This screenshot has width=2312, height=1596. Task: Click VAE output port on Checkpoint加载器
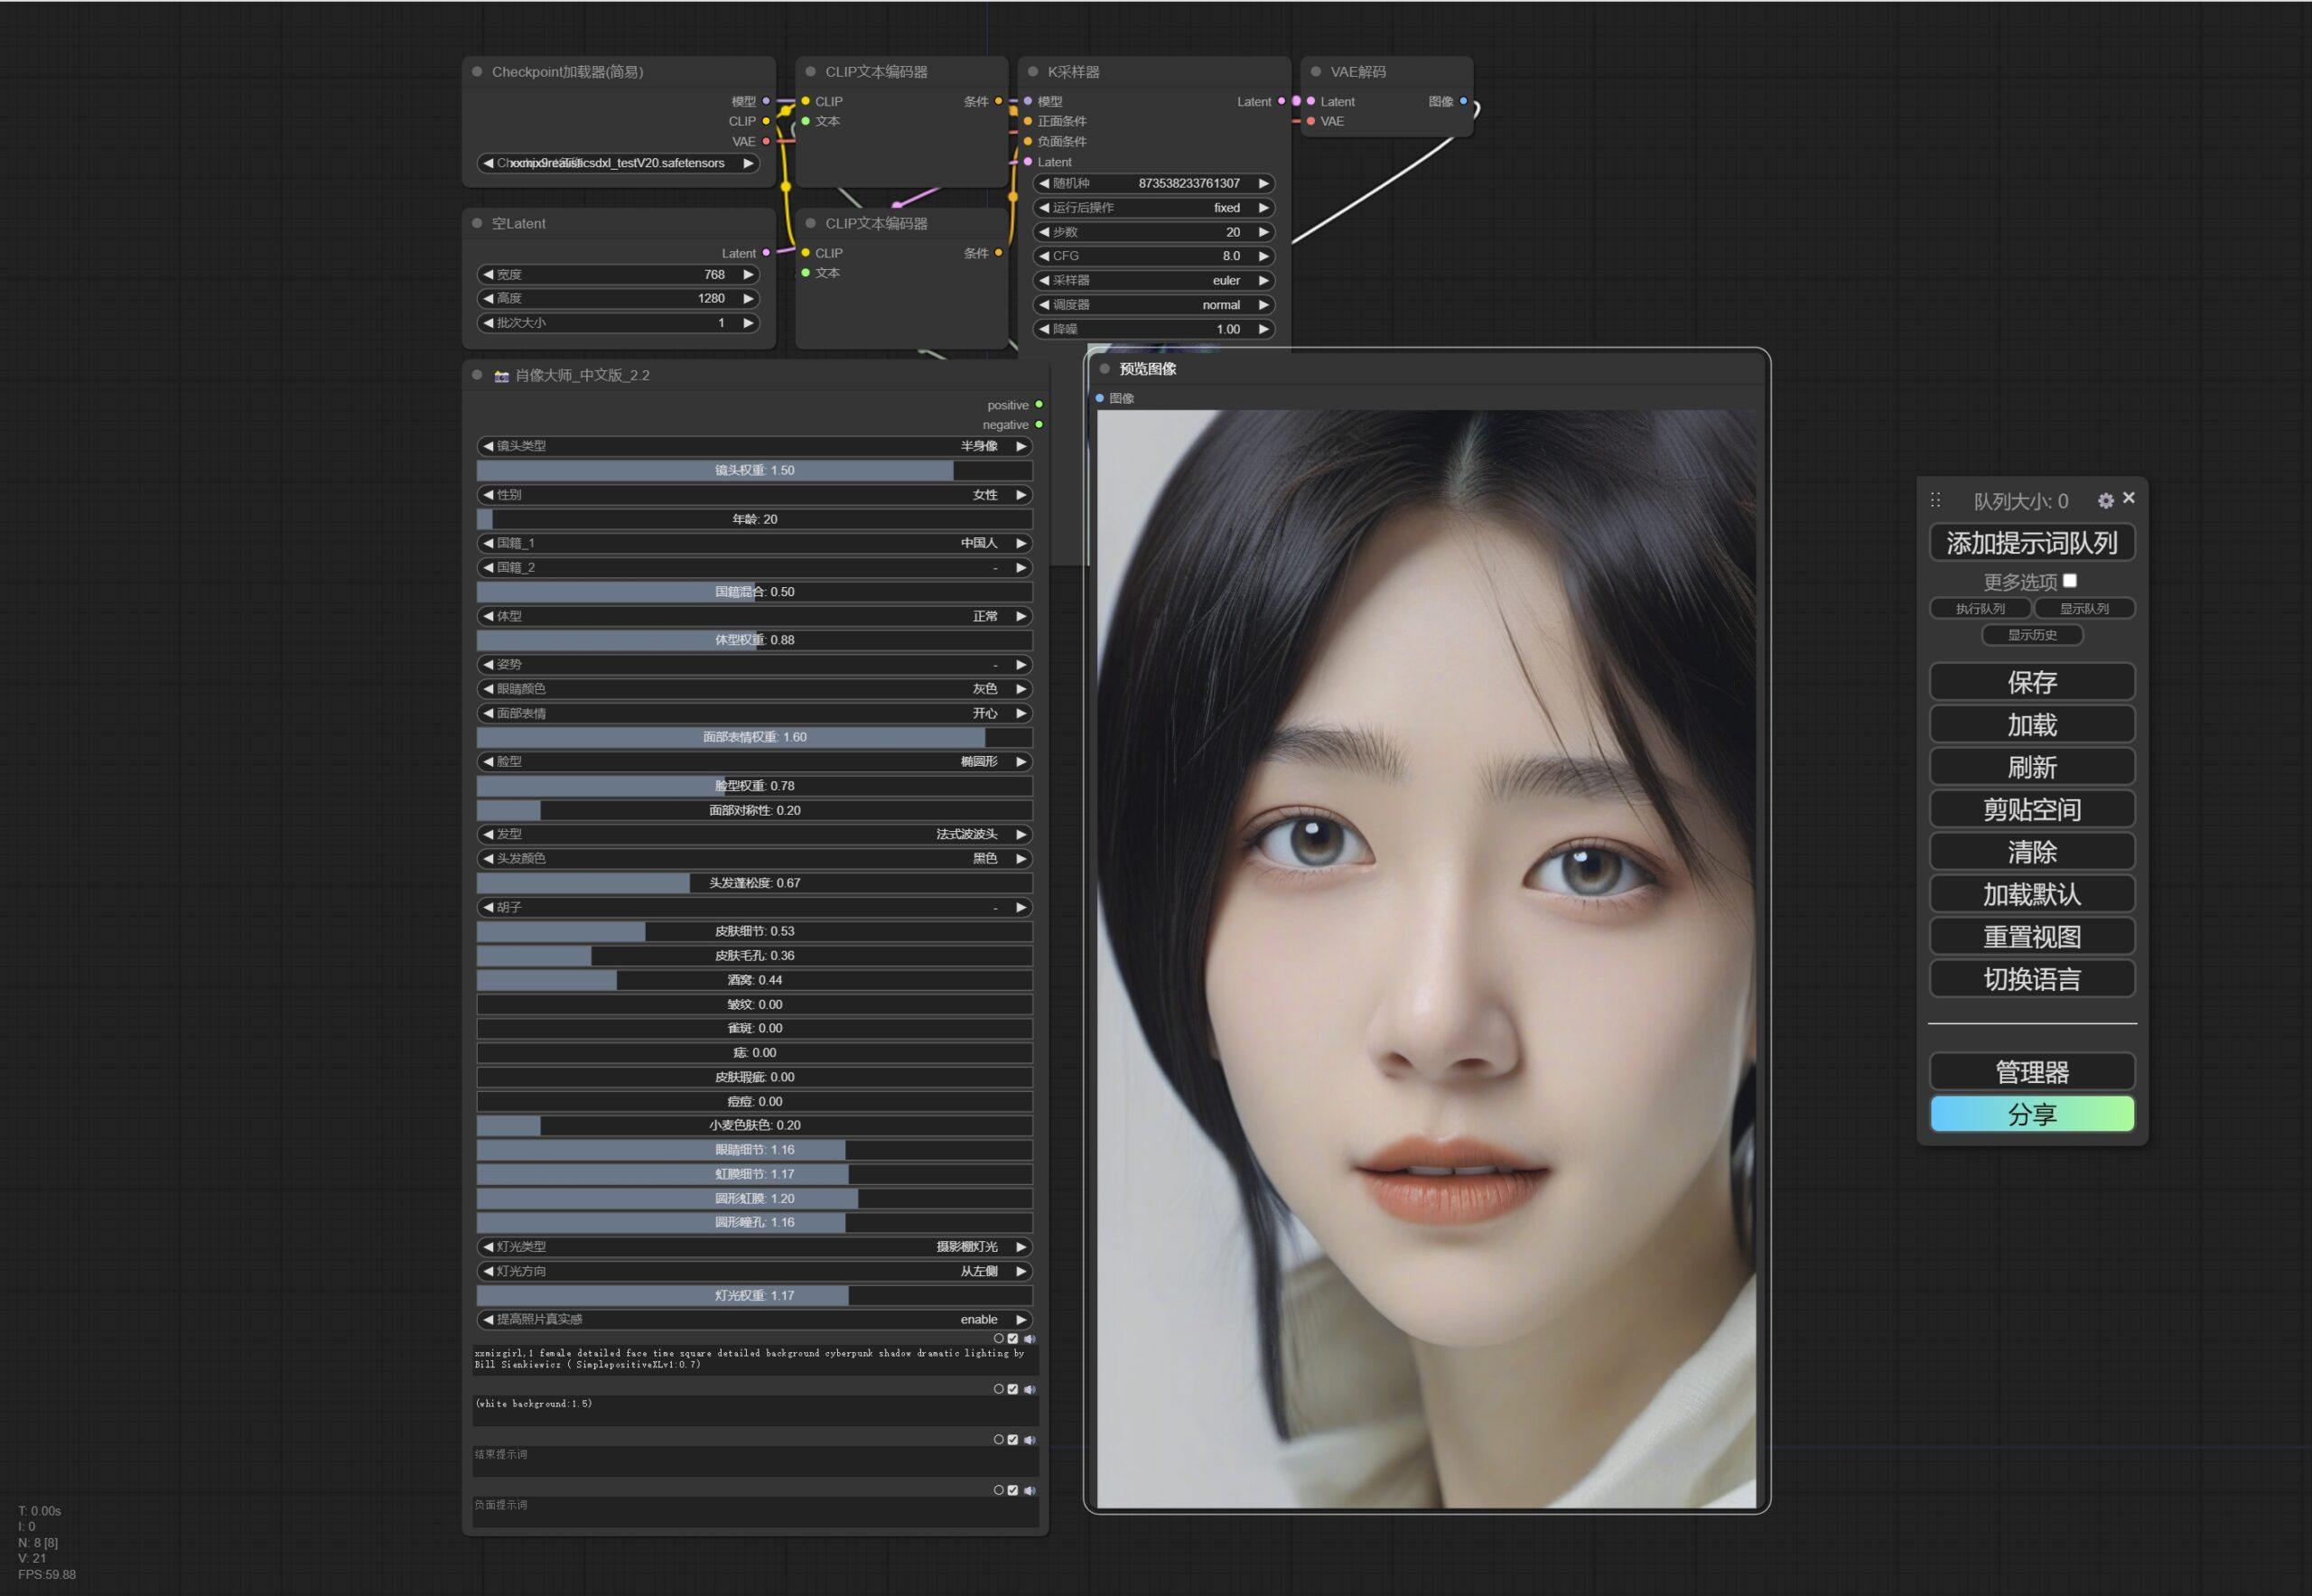pyautogui.click(x=766, y=141)
